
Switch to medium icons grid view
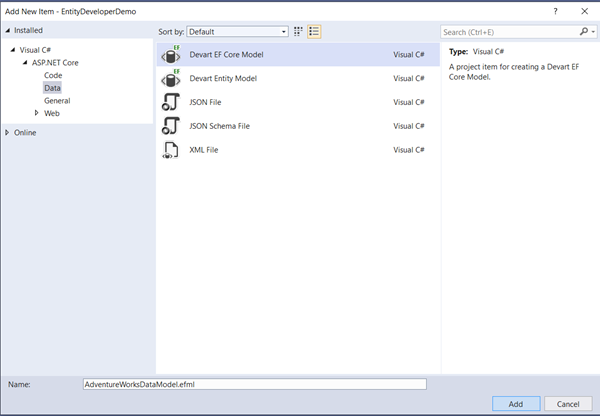298,31
